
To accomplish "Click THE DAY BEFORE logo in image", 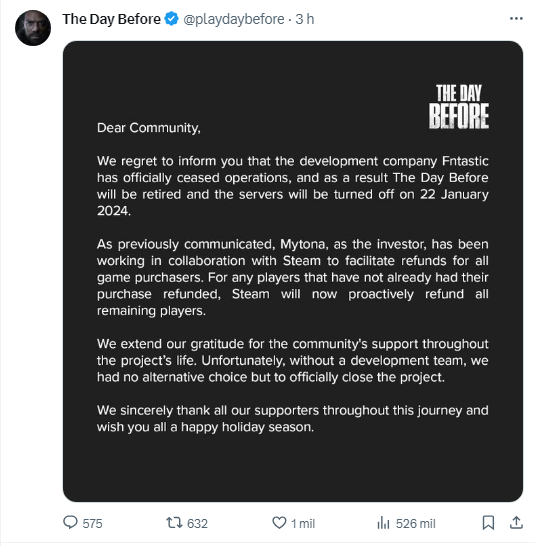I will 459,106.
